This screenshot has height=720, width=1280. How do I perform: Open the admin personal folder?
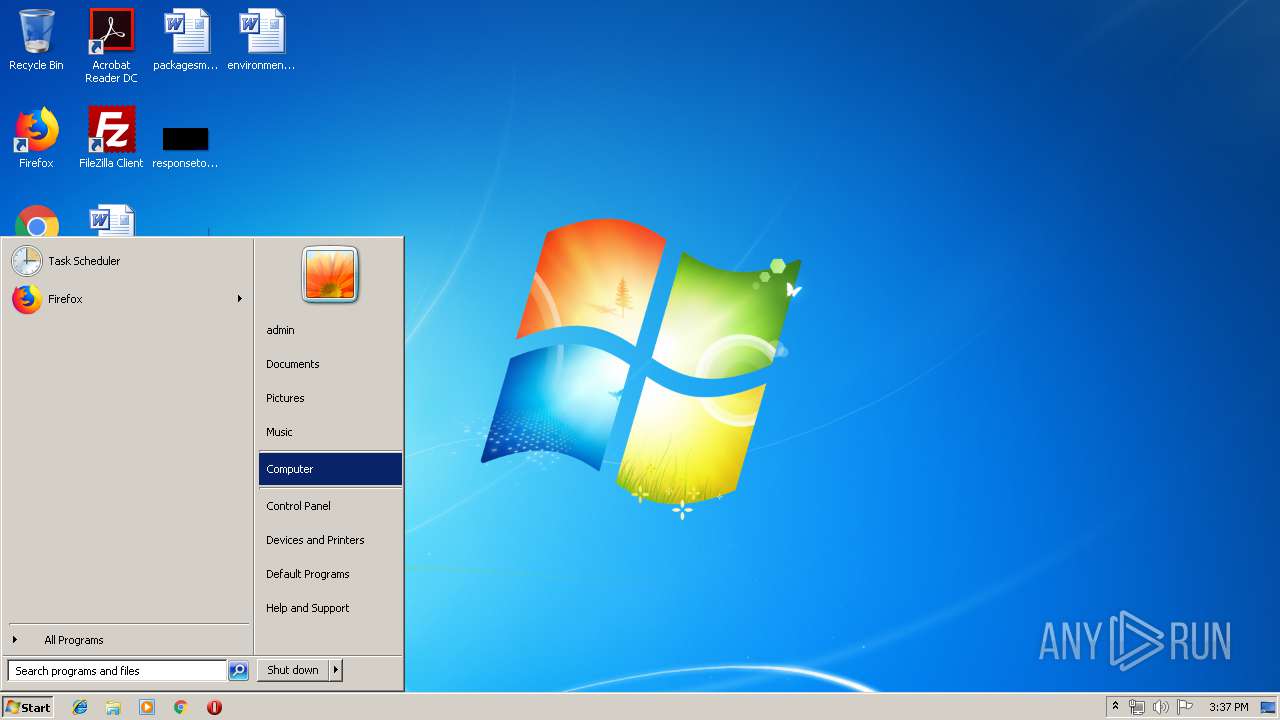330,330
